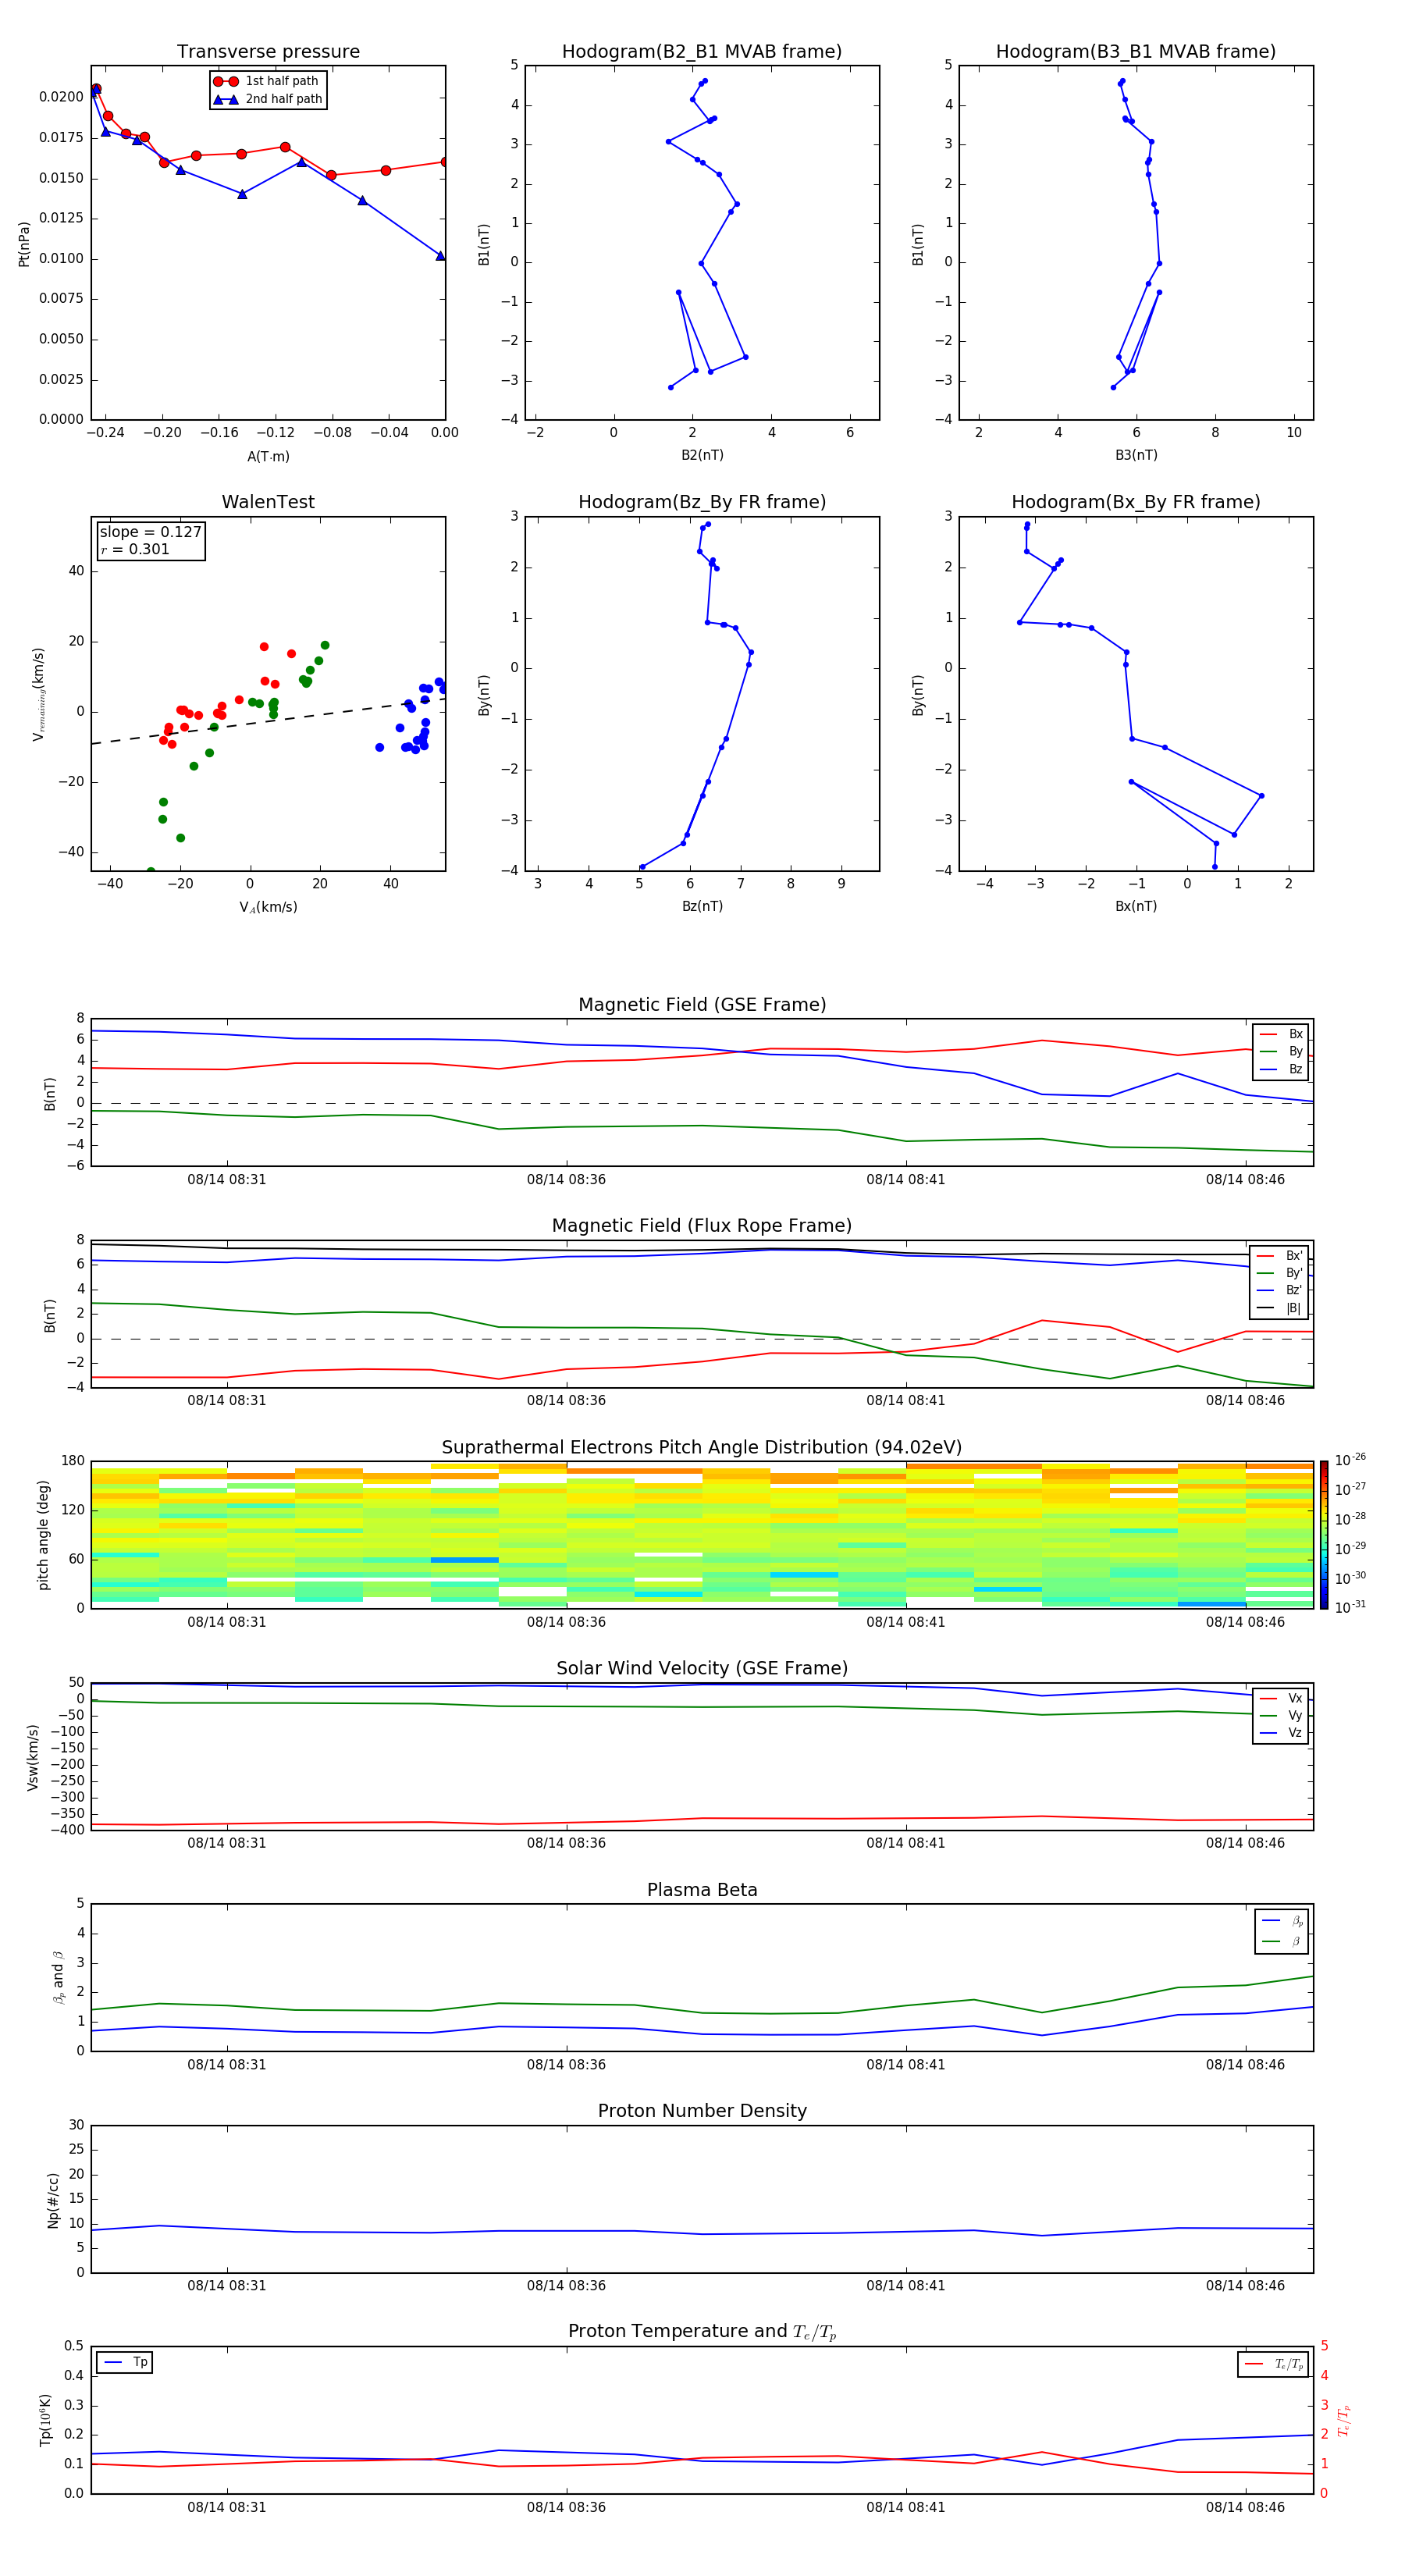Click '08/14 08:36' tick under Proton Temperature plot
1405x2576 pixels.
pyautogui.click(x=566, y=2507)
